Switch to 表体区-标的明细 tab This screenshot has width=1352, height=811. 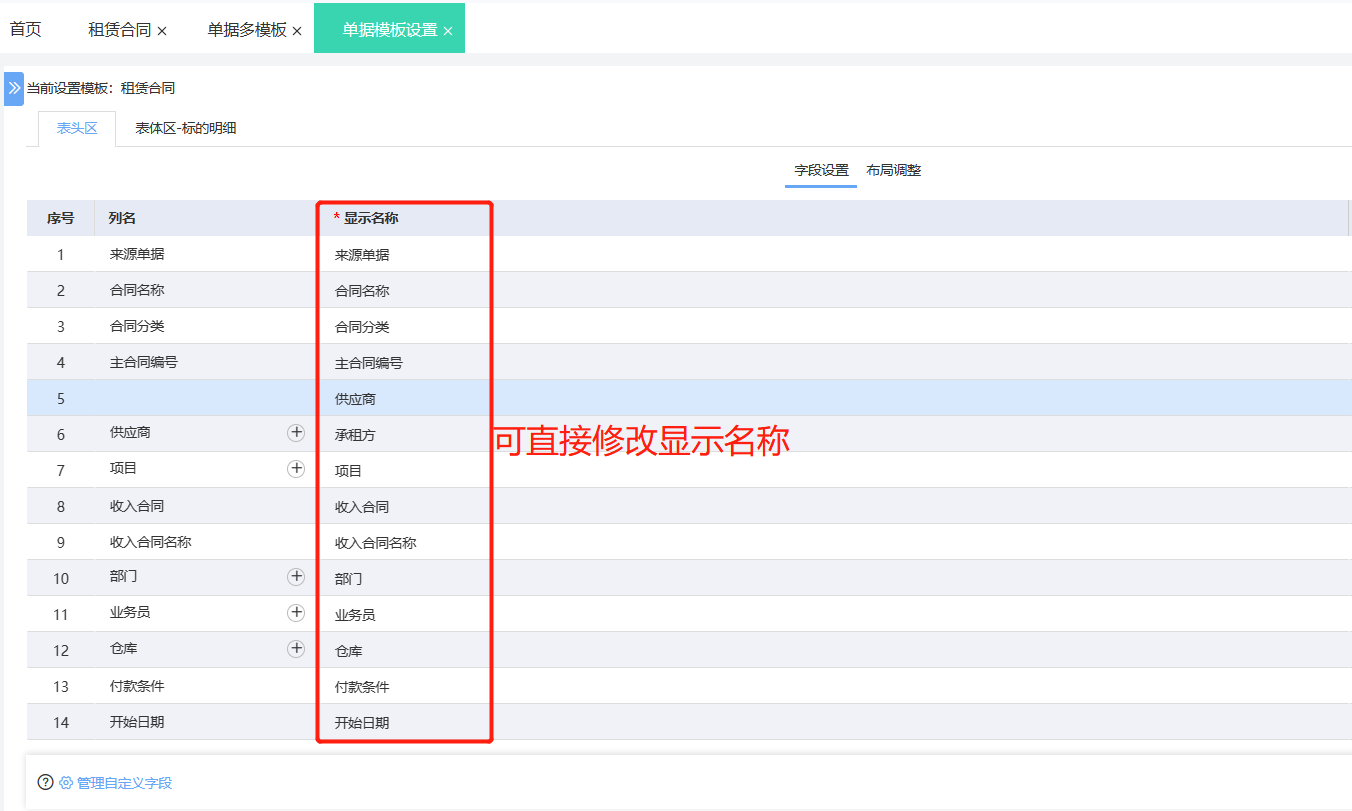click(186, 128)
